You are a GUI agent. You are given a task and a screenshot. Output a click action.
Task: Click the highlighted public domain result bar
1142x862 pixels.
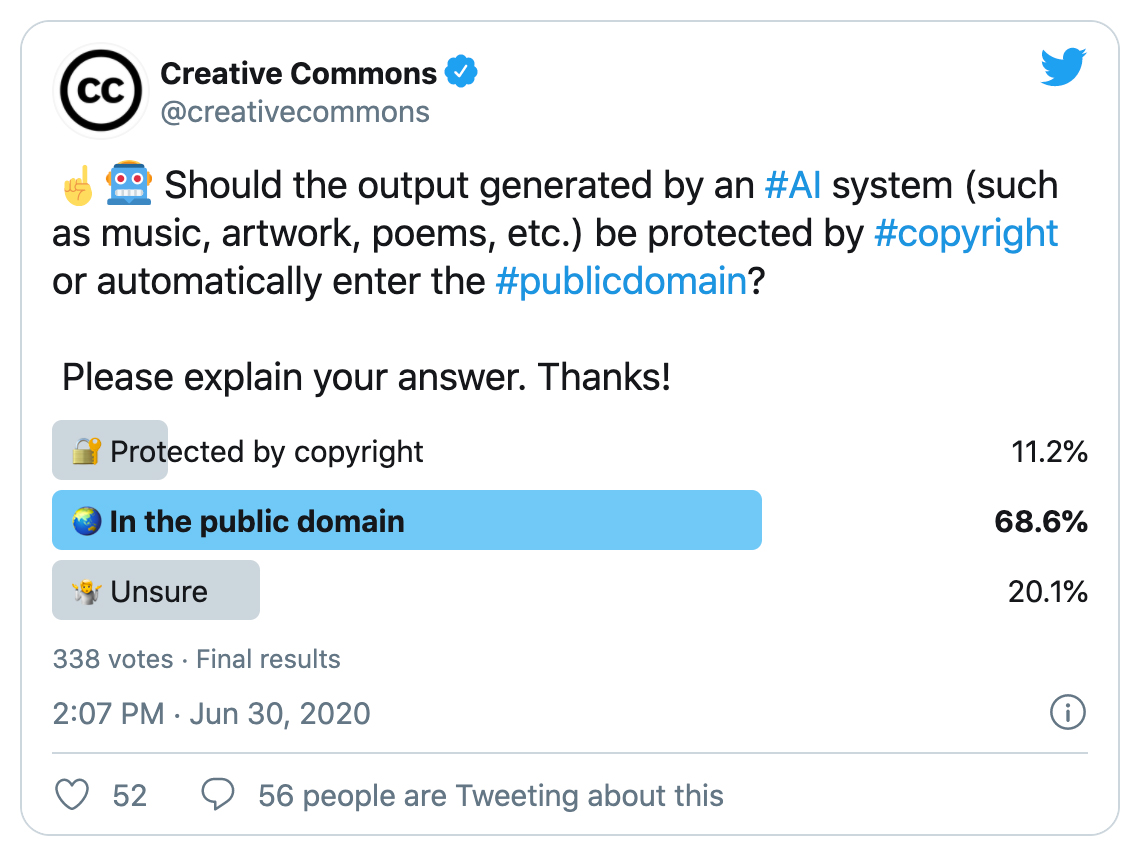pyautogui.click(x=400, y=520)
